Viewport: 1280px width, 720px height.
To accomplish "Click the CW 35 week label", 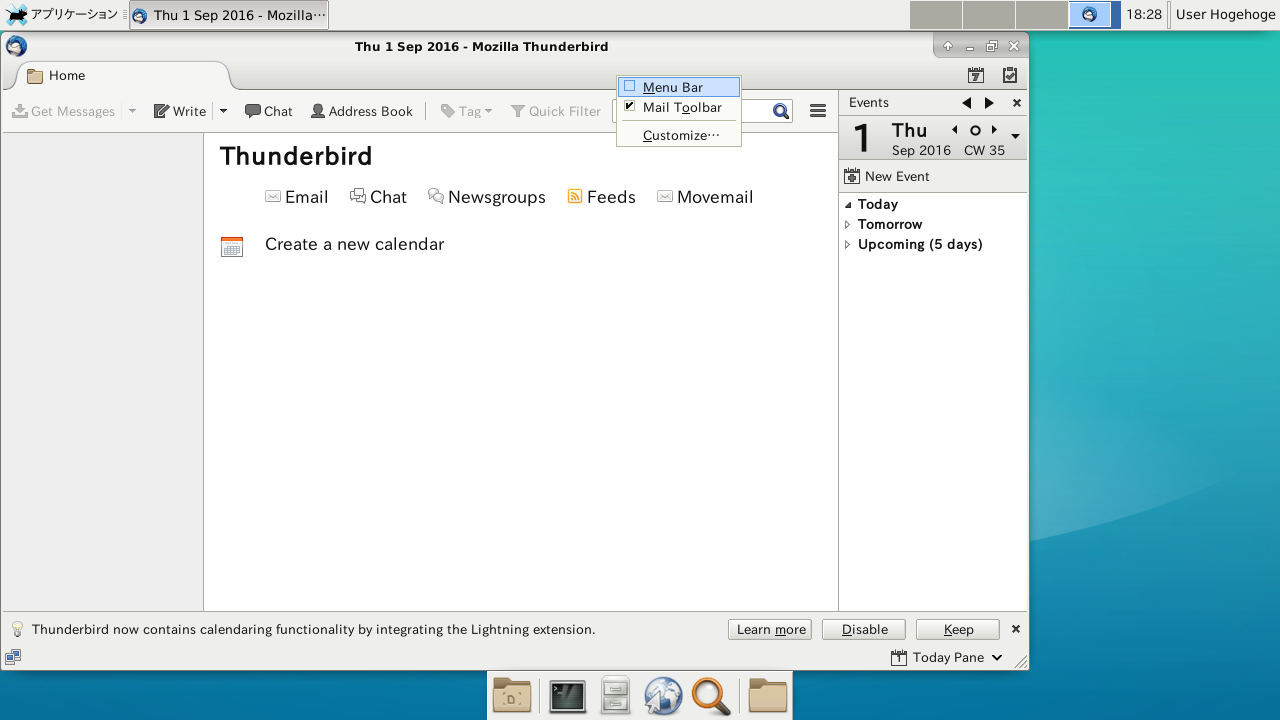I will pos(984,151).
